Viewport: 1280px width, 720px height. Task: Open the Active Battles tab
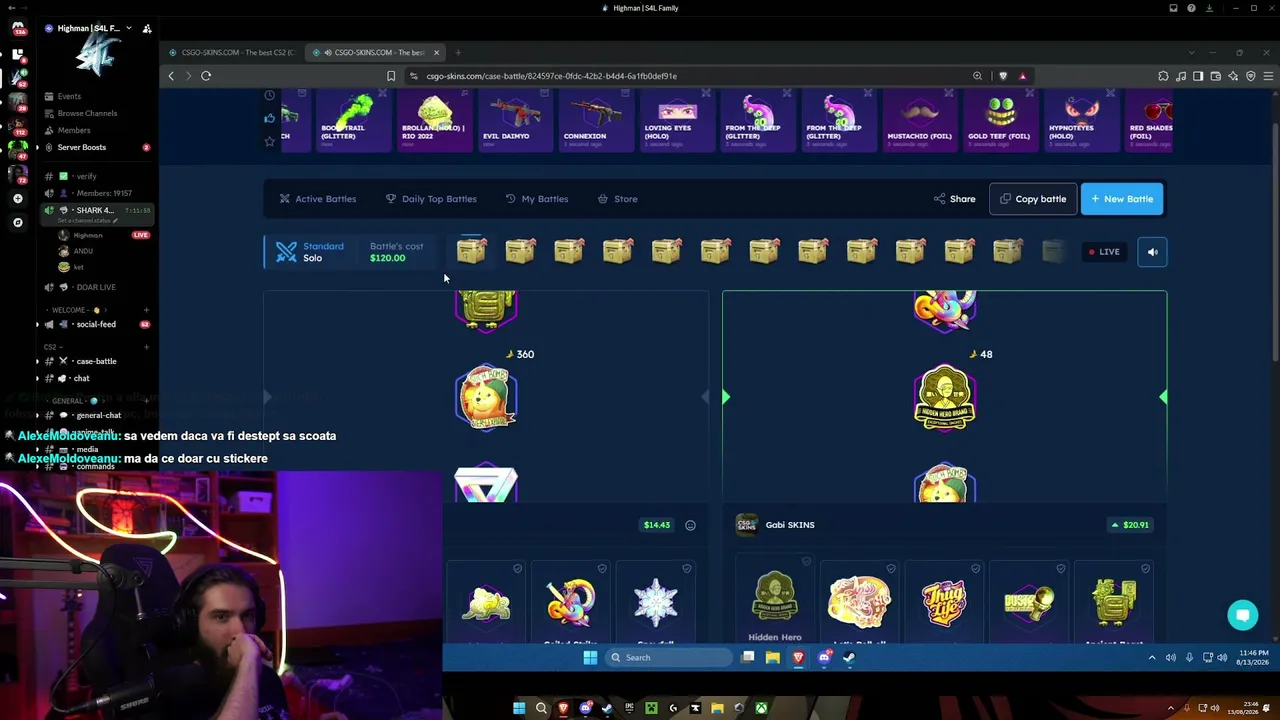[317, 199]
